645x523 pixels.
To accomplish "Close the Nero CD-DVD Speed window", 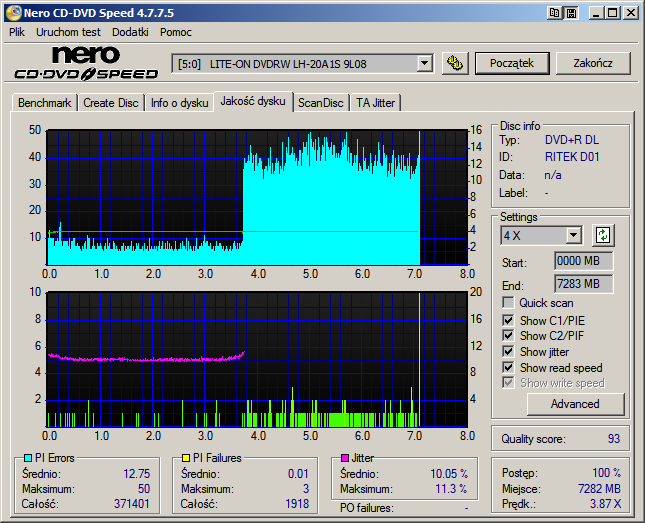I will 631,13.
